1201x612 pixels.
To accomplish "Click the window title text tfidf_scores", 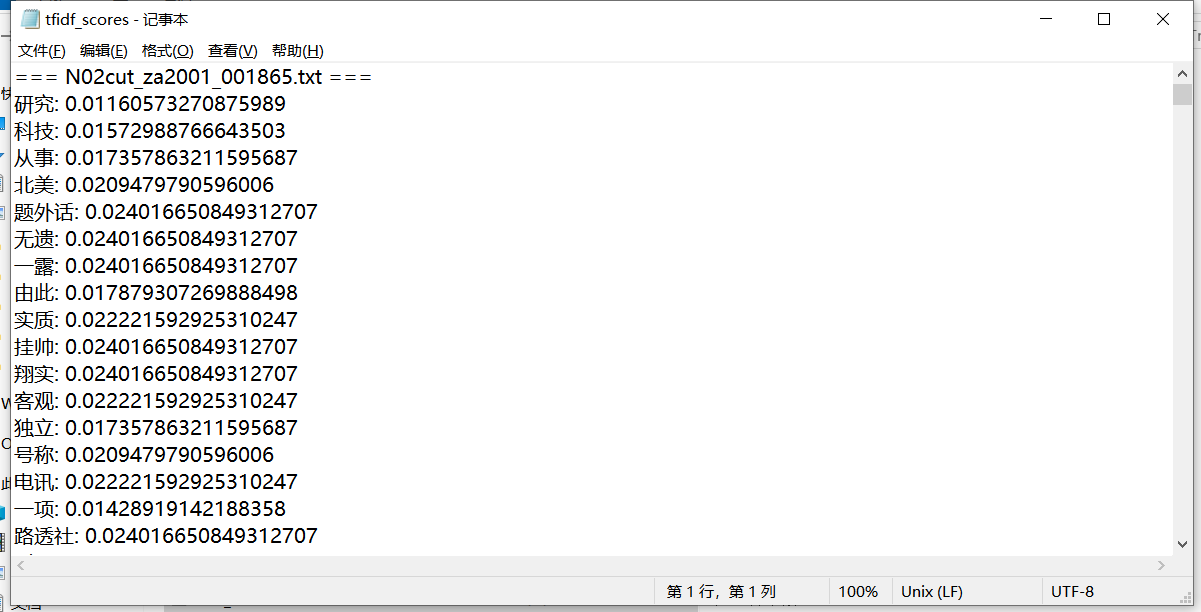I will (87, 19).
